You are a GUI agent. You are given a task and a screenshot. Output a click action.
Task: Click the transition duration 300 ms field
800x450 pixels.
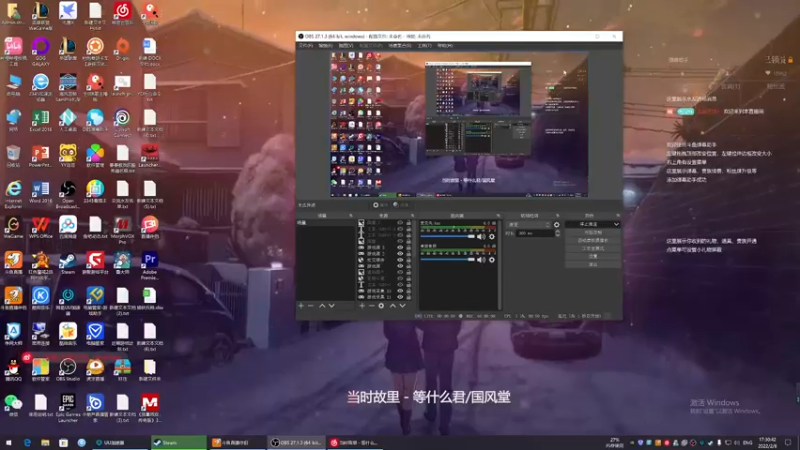[535, 233]
